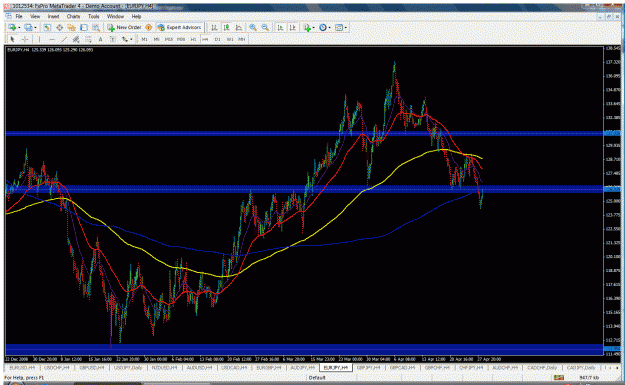Select the H4 timeframe button

tap(205, 39)
